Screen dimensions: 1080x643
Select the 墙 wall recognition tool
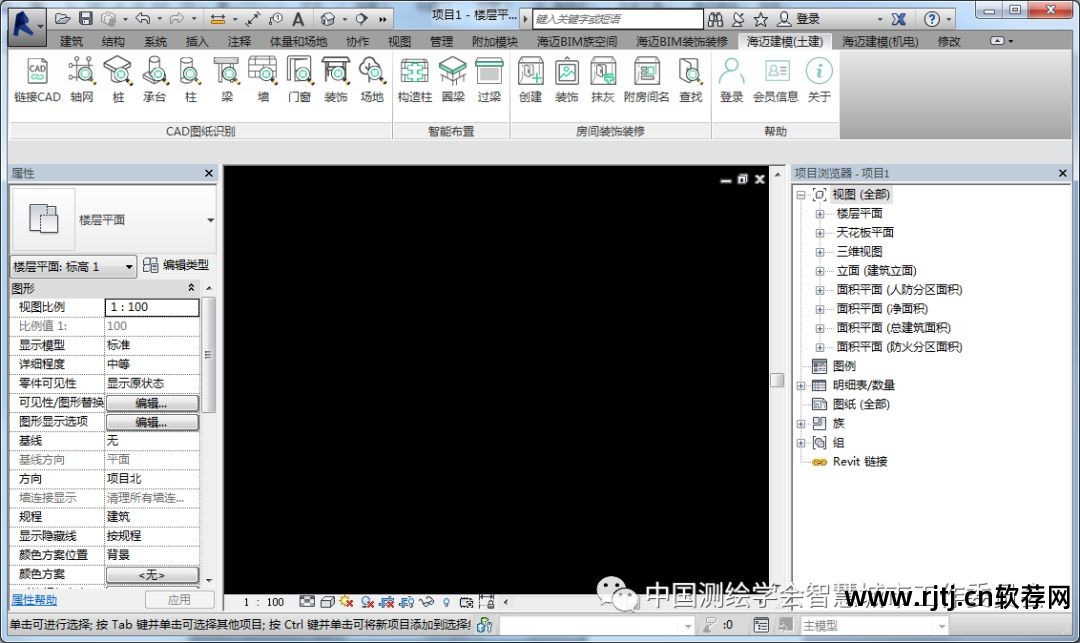263,80
